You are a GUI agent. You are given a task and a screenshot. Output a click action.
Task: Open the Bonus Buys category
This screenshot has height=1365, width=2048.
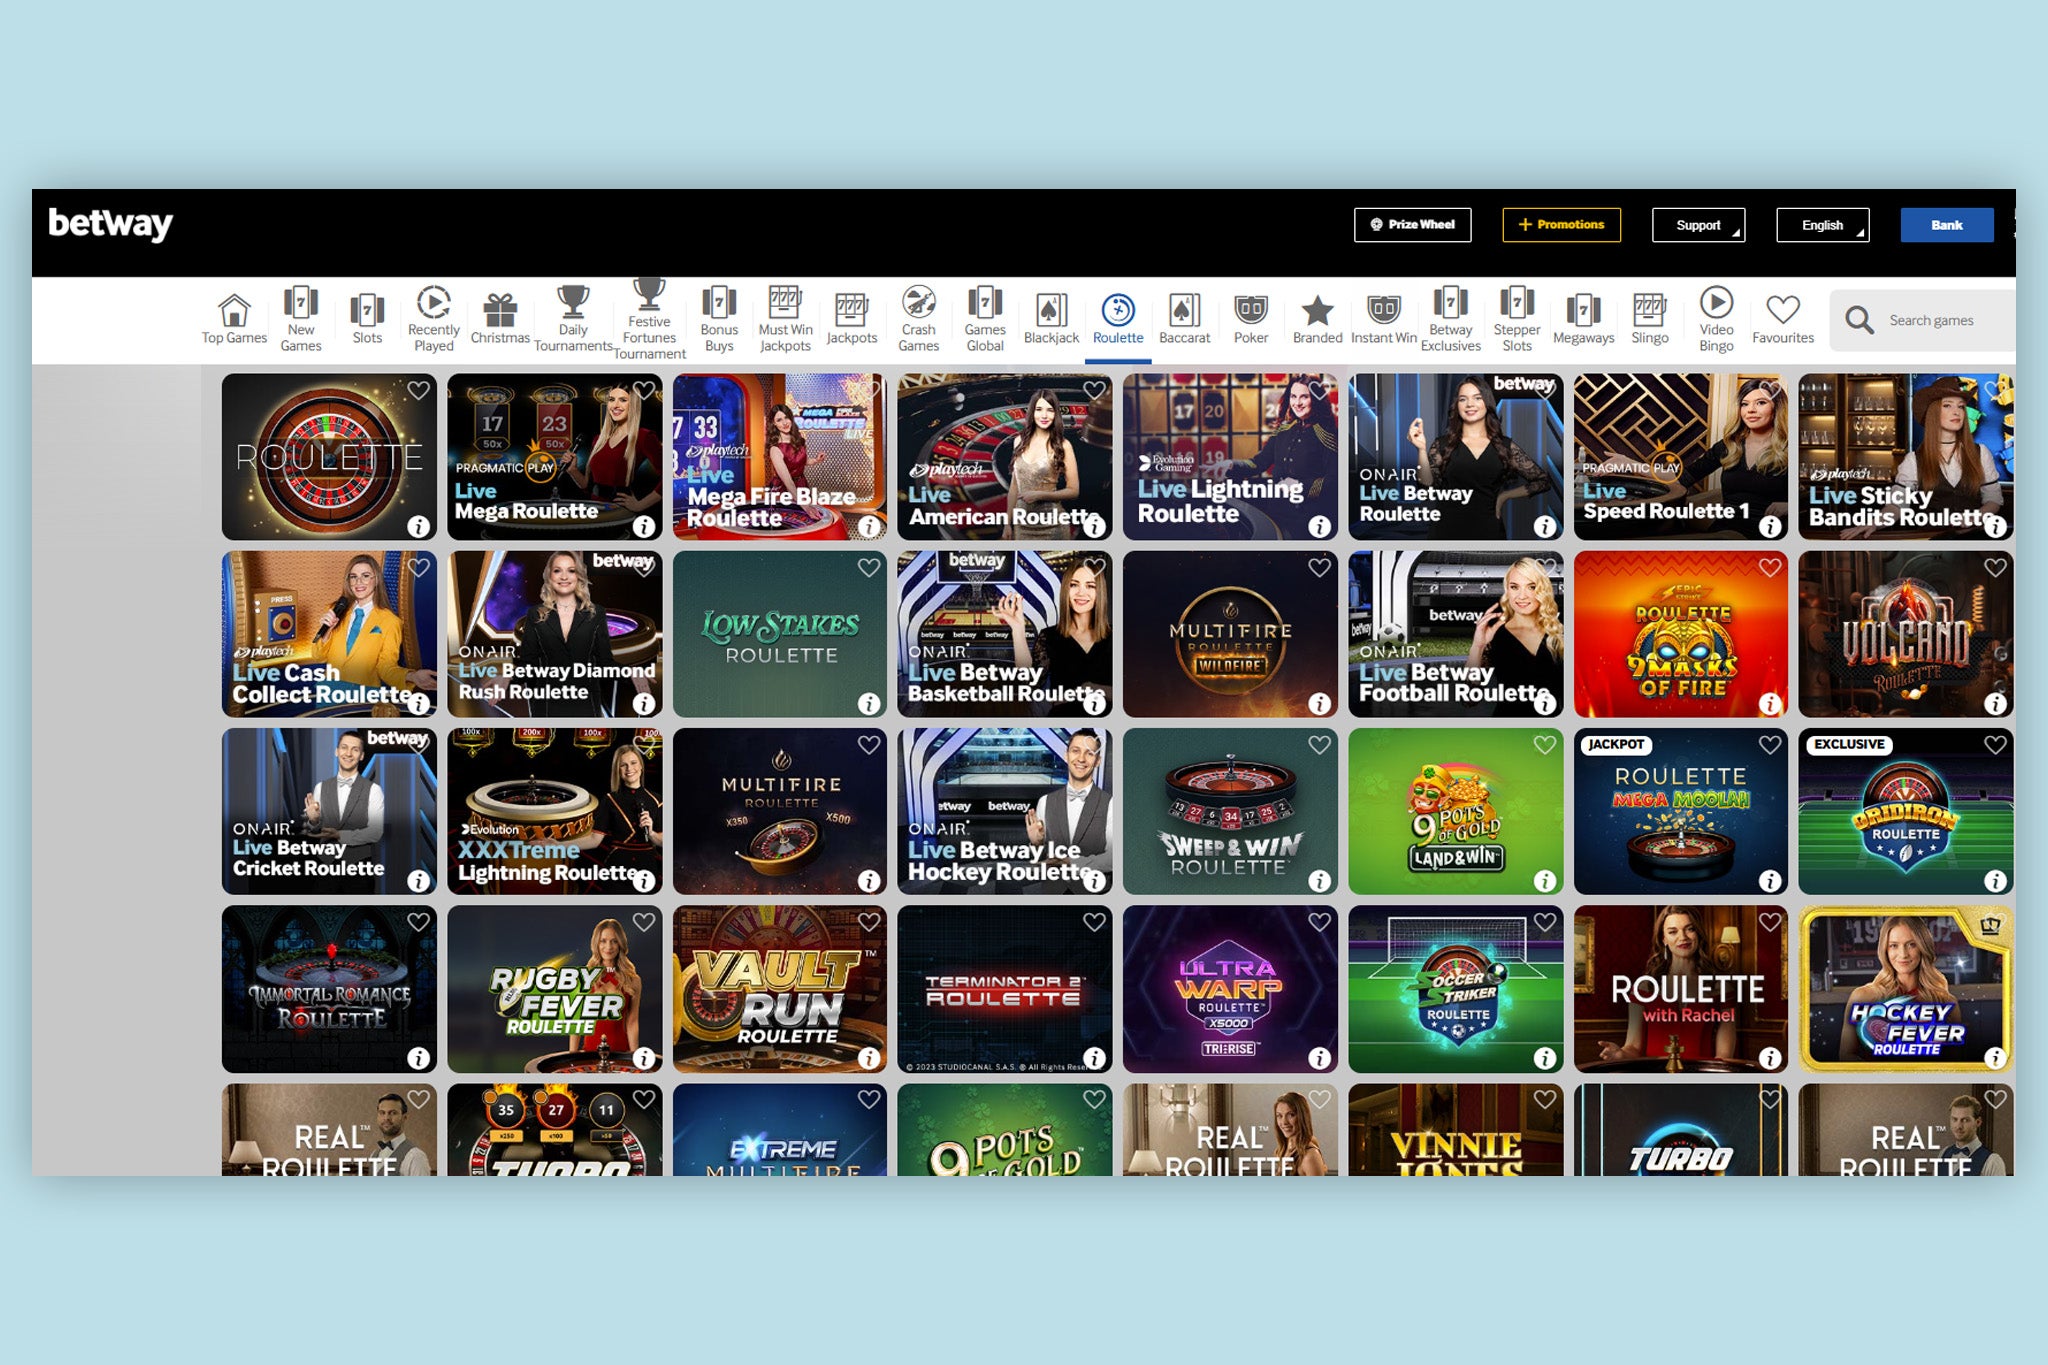(x=719, y=320)
